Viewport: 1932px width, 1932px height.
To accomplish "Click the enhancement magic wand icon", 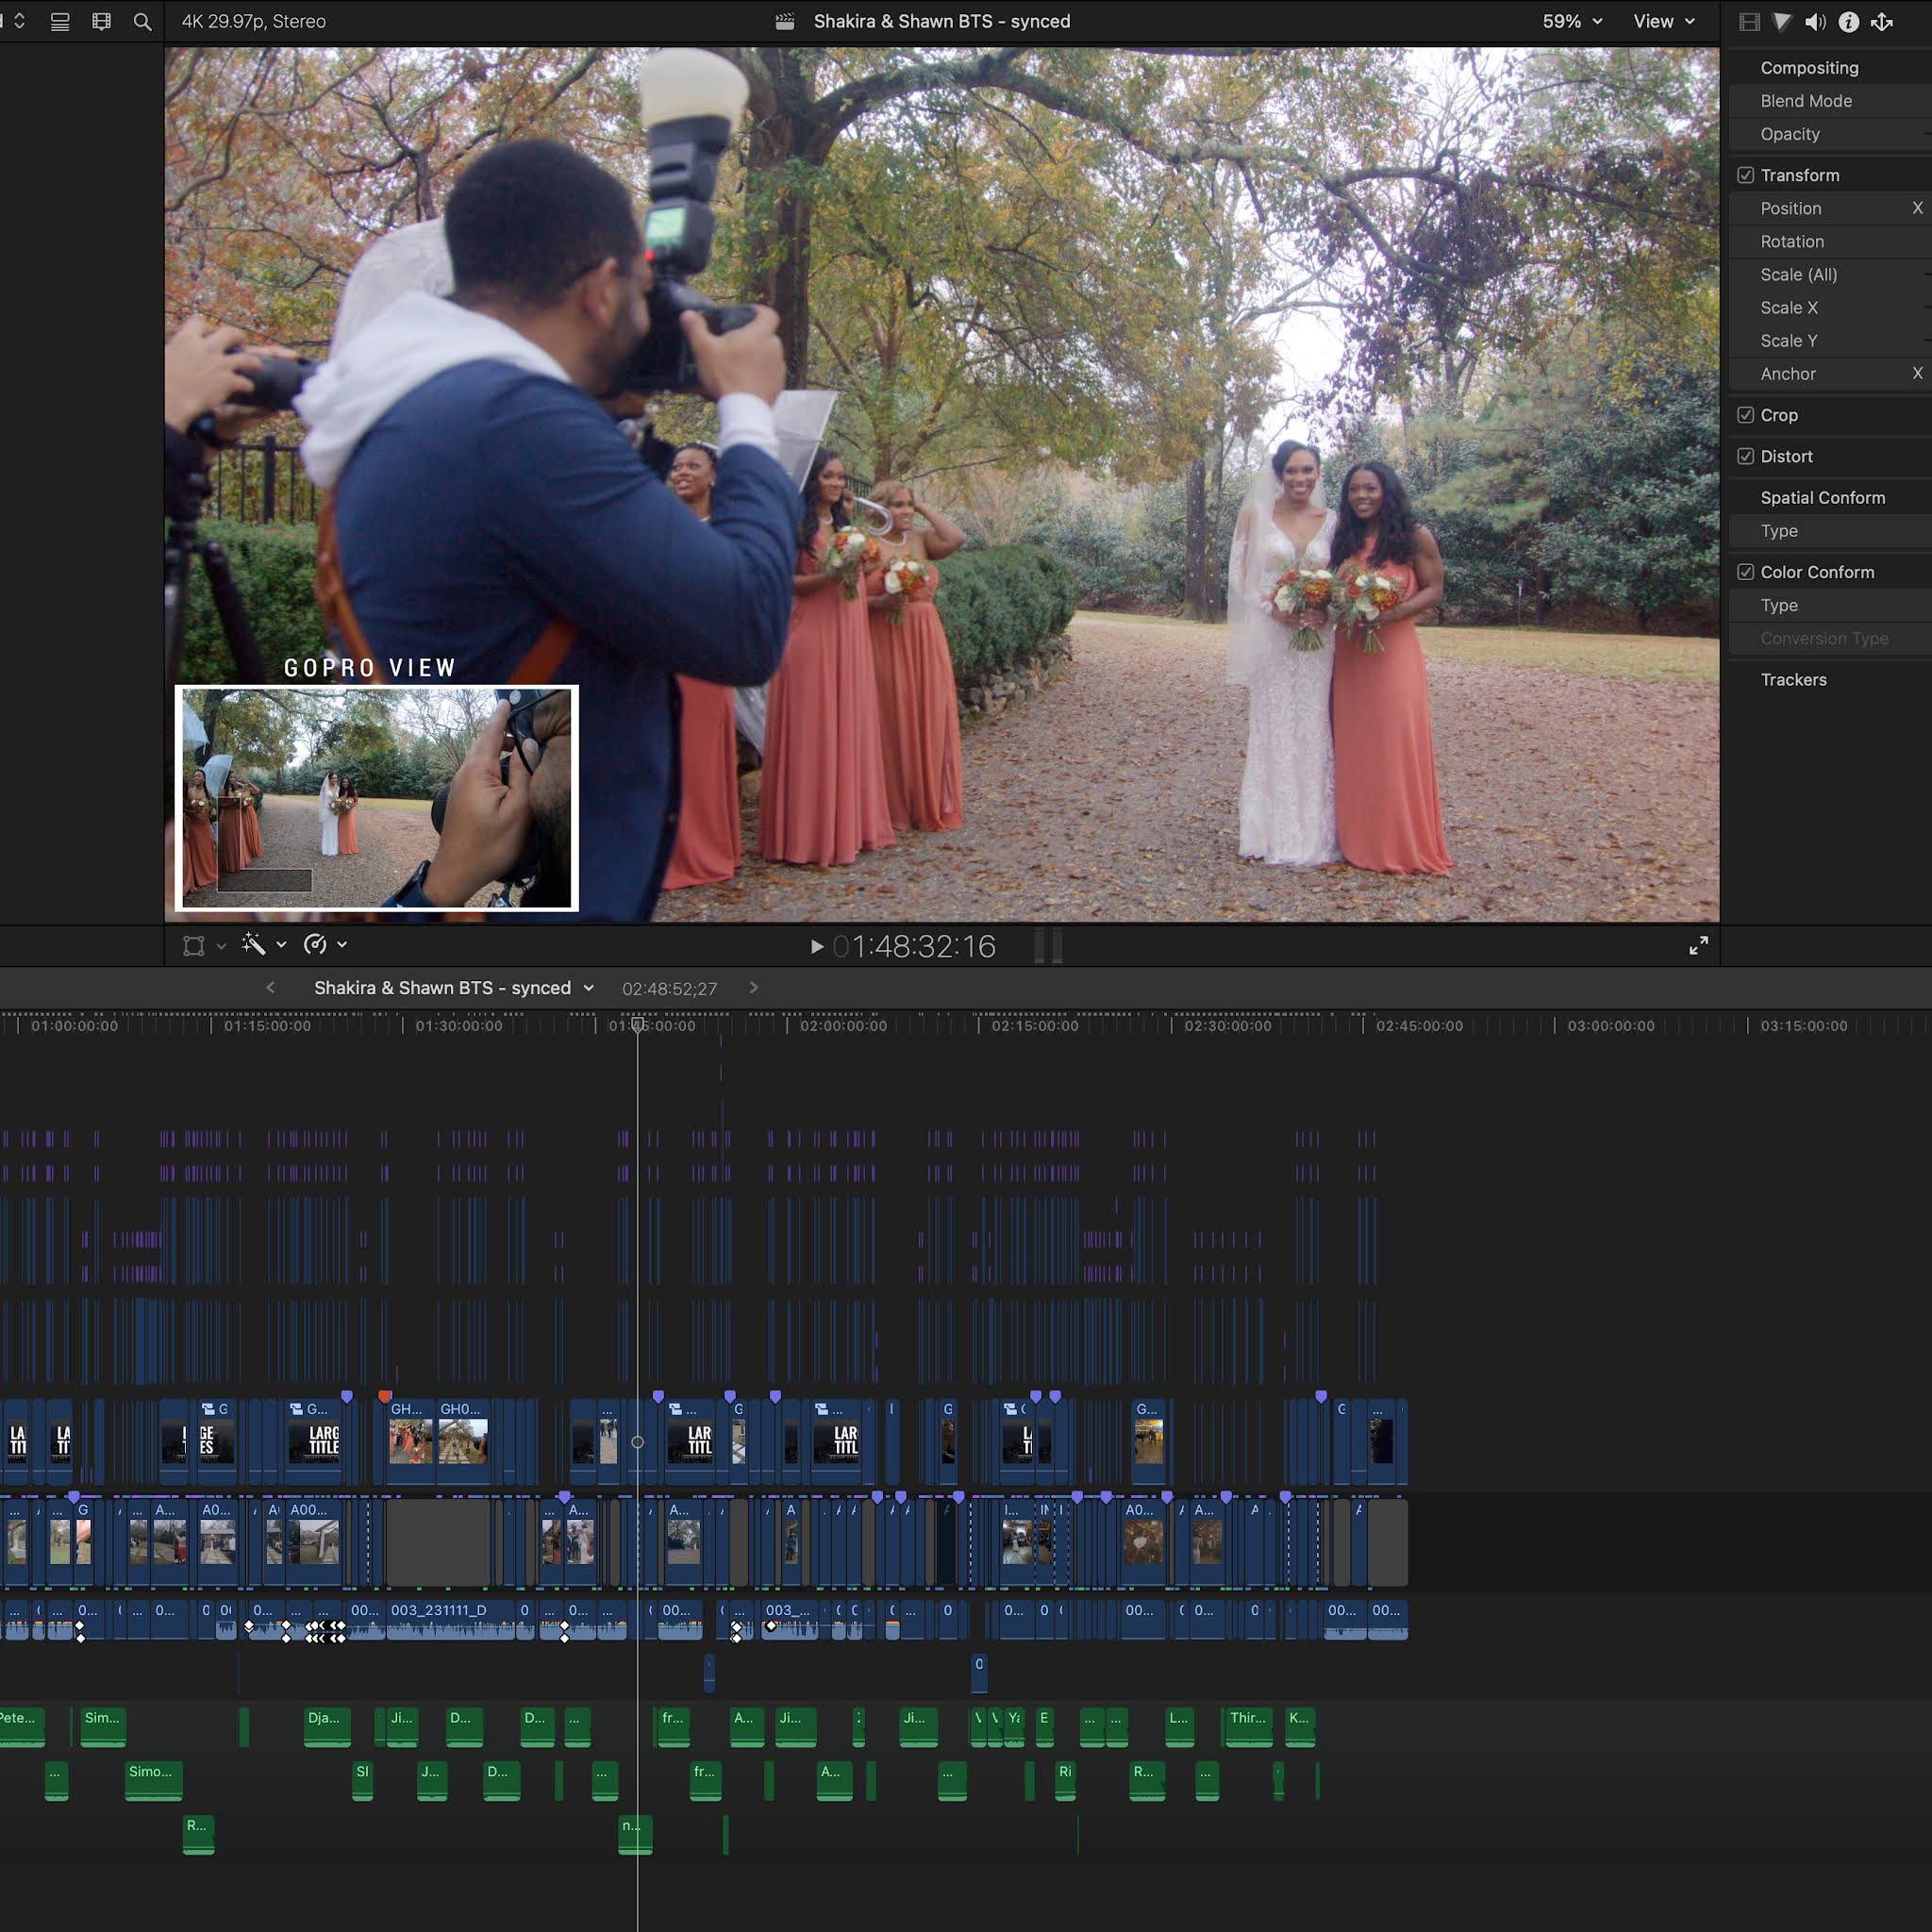I will coord(253,944).
